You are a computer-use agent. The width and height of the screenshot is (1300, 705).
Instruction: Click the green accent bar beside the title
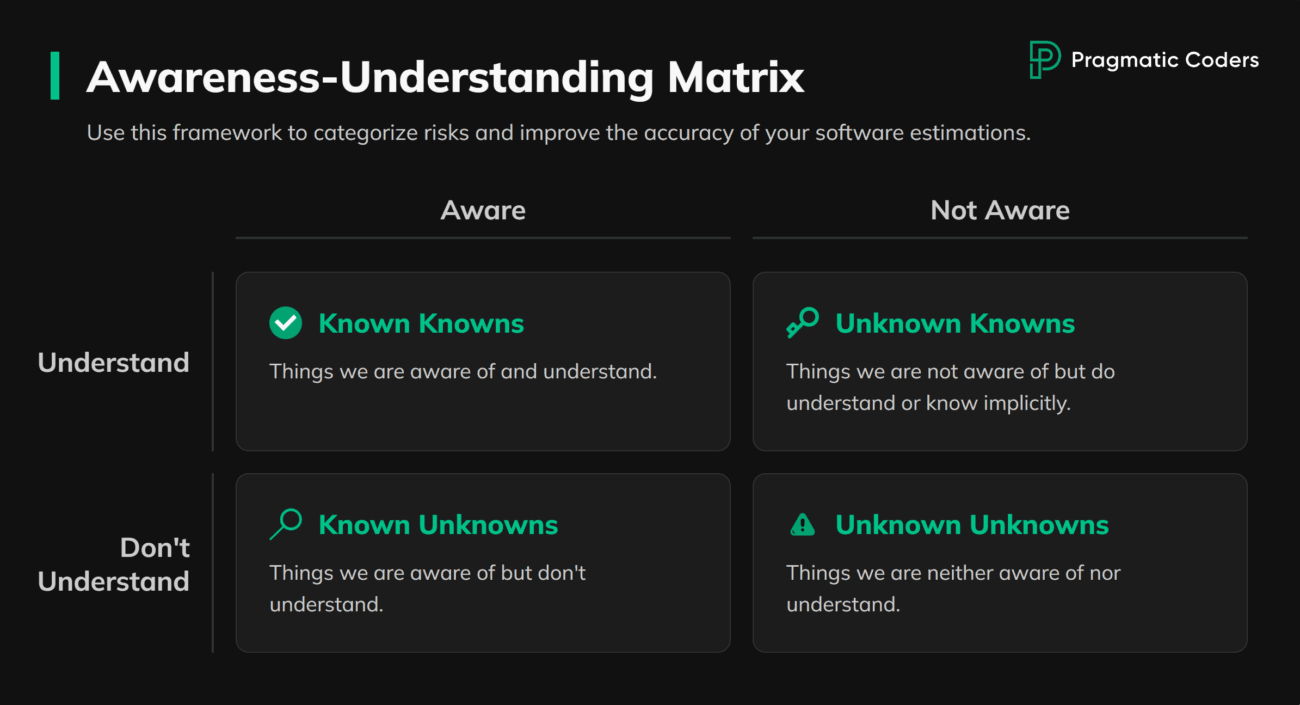click(57, 75)
